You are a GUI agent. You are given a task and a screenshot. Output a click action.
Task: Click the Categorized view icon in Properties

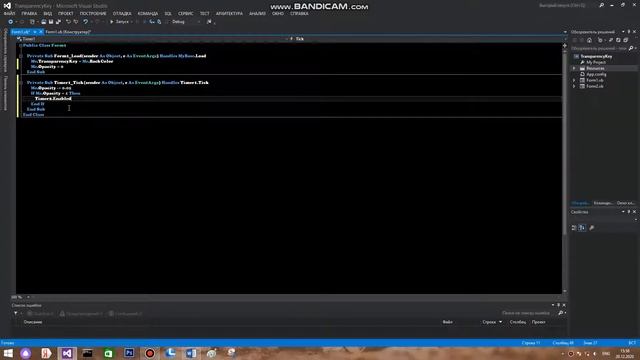pos(574,227)
